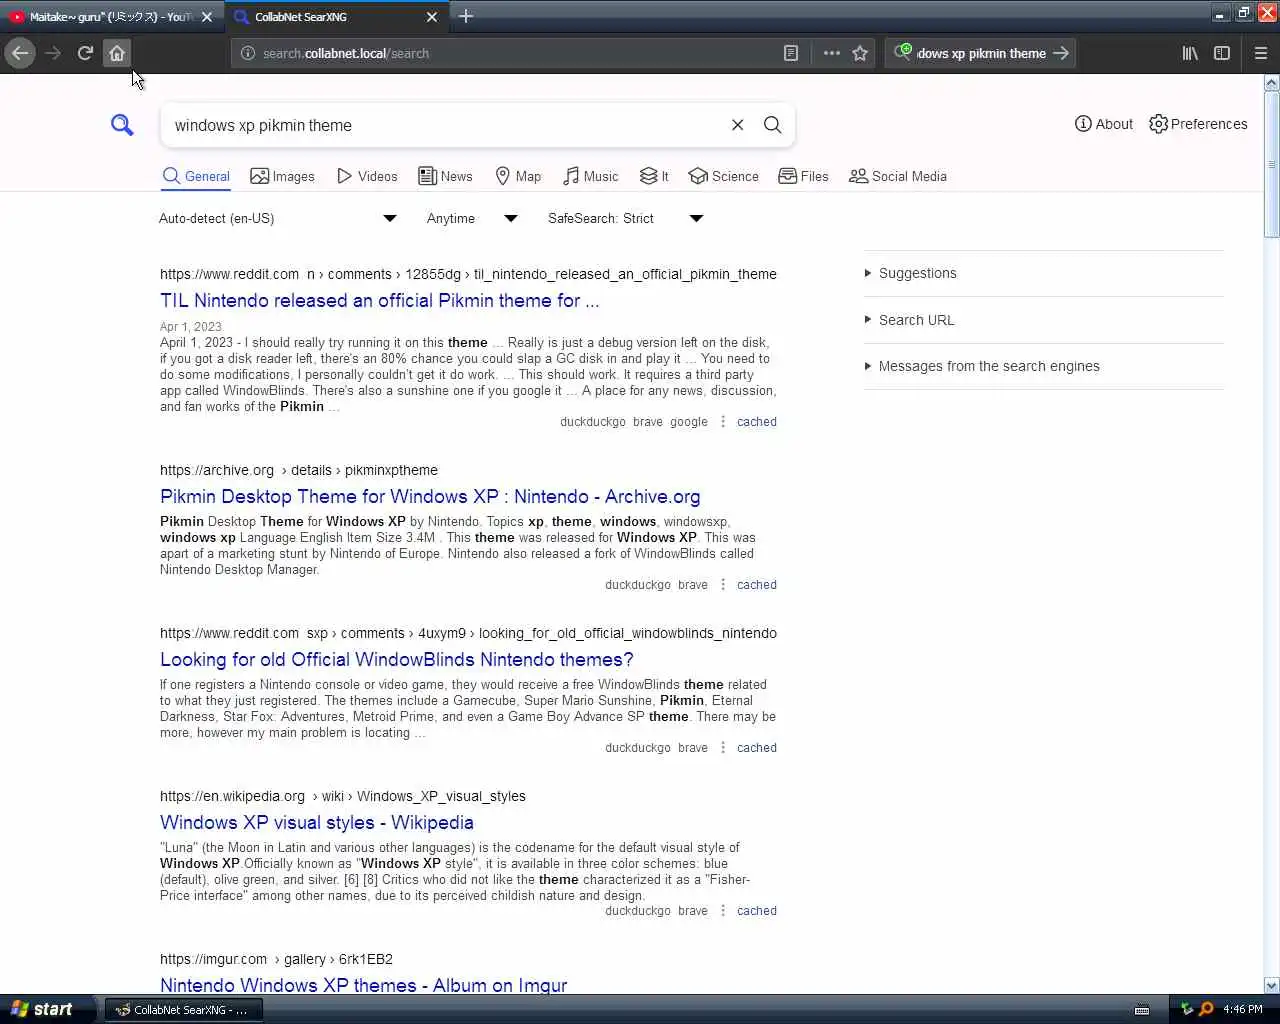Open cached link for Archive.org result
1280x1024 pixels.
click(x=757, y=585)
